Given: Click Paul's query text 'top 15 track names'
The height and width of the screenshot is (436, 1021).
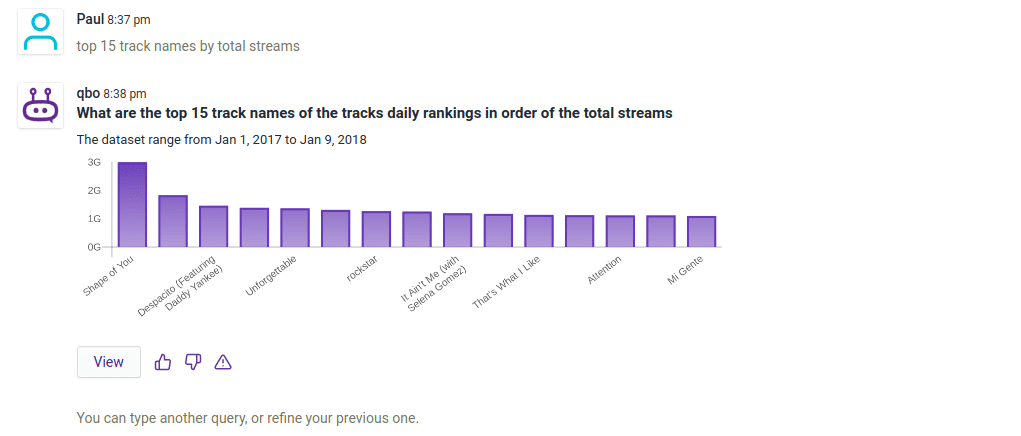Looking at the screenshot, I should [x=188, y=46].
